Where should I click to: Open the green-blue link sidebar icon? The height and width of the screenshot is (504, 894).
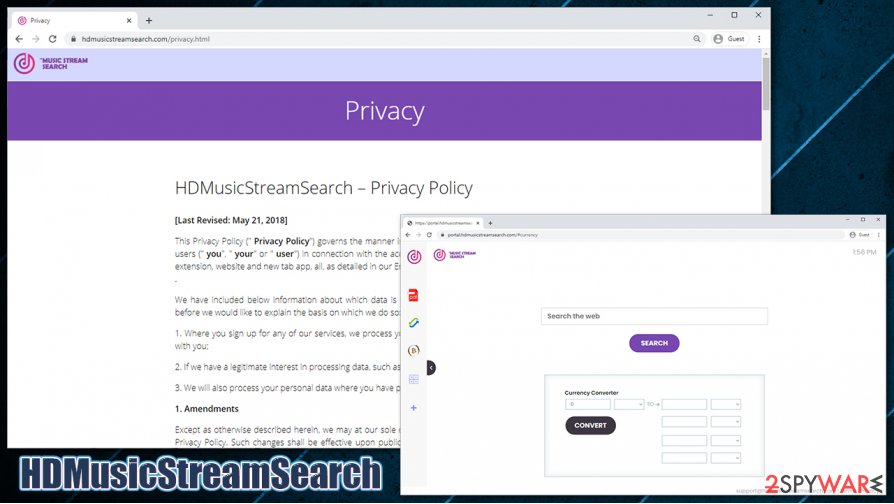click(x=413, y=323)
